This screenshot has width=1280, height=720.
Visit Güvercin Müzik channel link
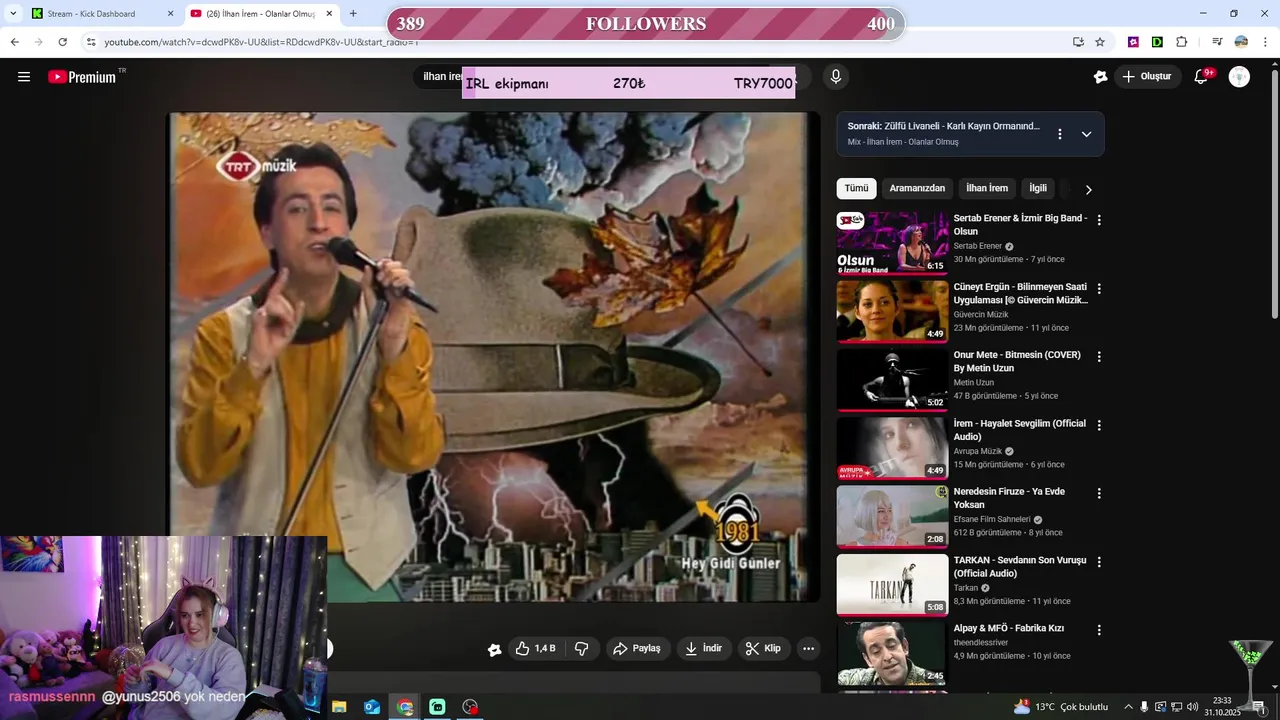coord(980,315)
